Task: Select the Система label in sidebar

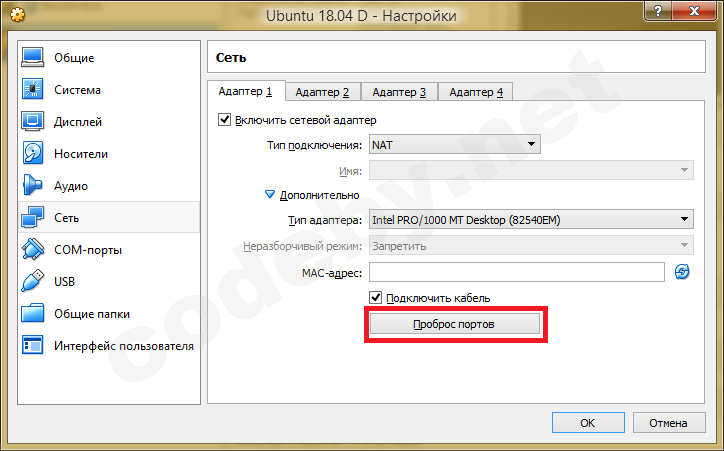Action: pos(78,90)
